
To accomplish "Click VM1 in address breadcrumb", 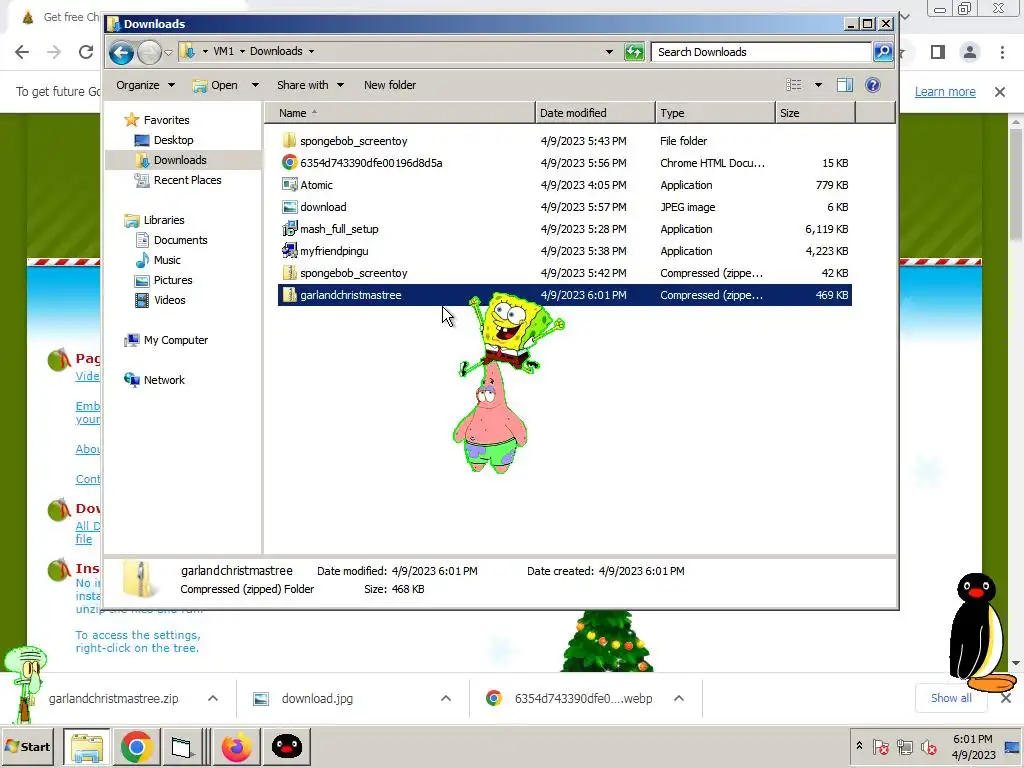I will click(x=223, y=51).
